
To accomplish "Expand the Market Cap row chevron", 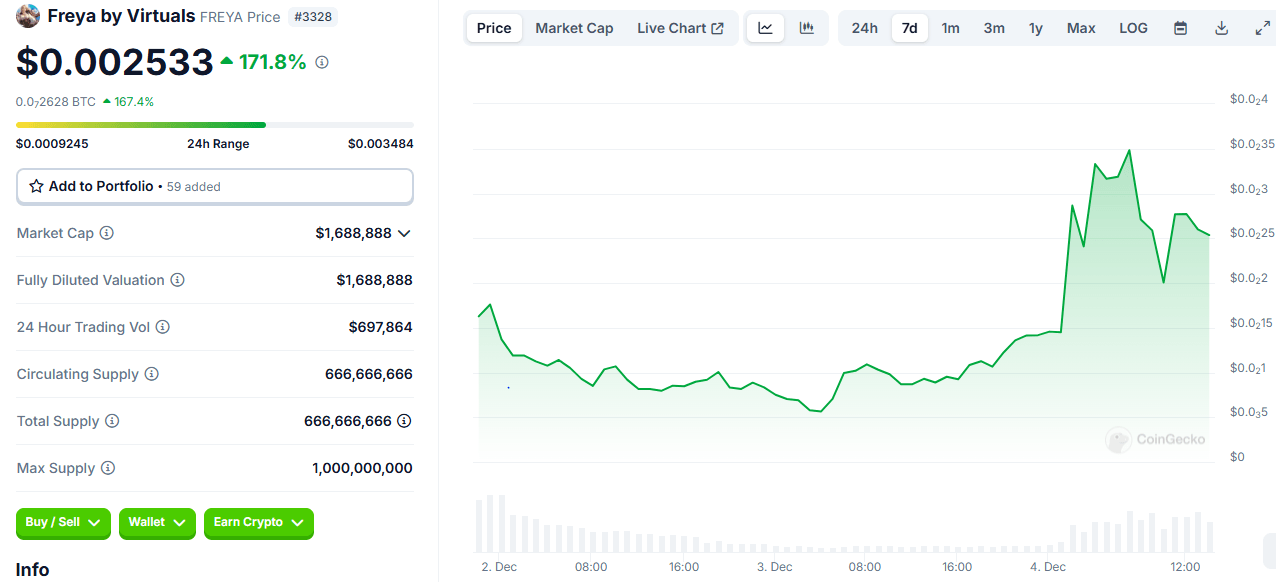I will [x=403, y=233].
